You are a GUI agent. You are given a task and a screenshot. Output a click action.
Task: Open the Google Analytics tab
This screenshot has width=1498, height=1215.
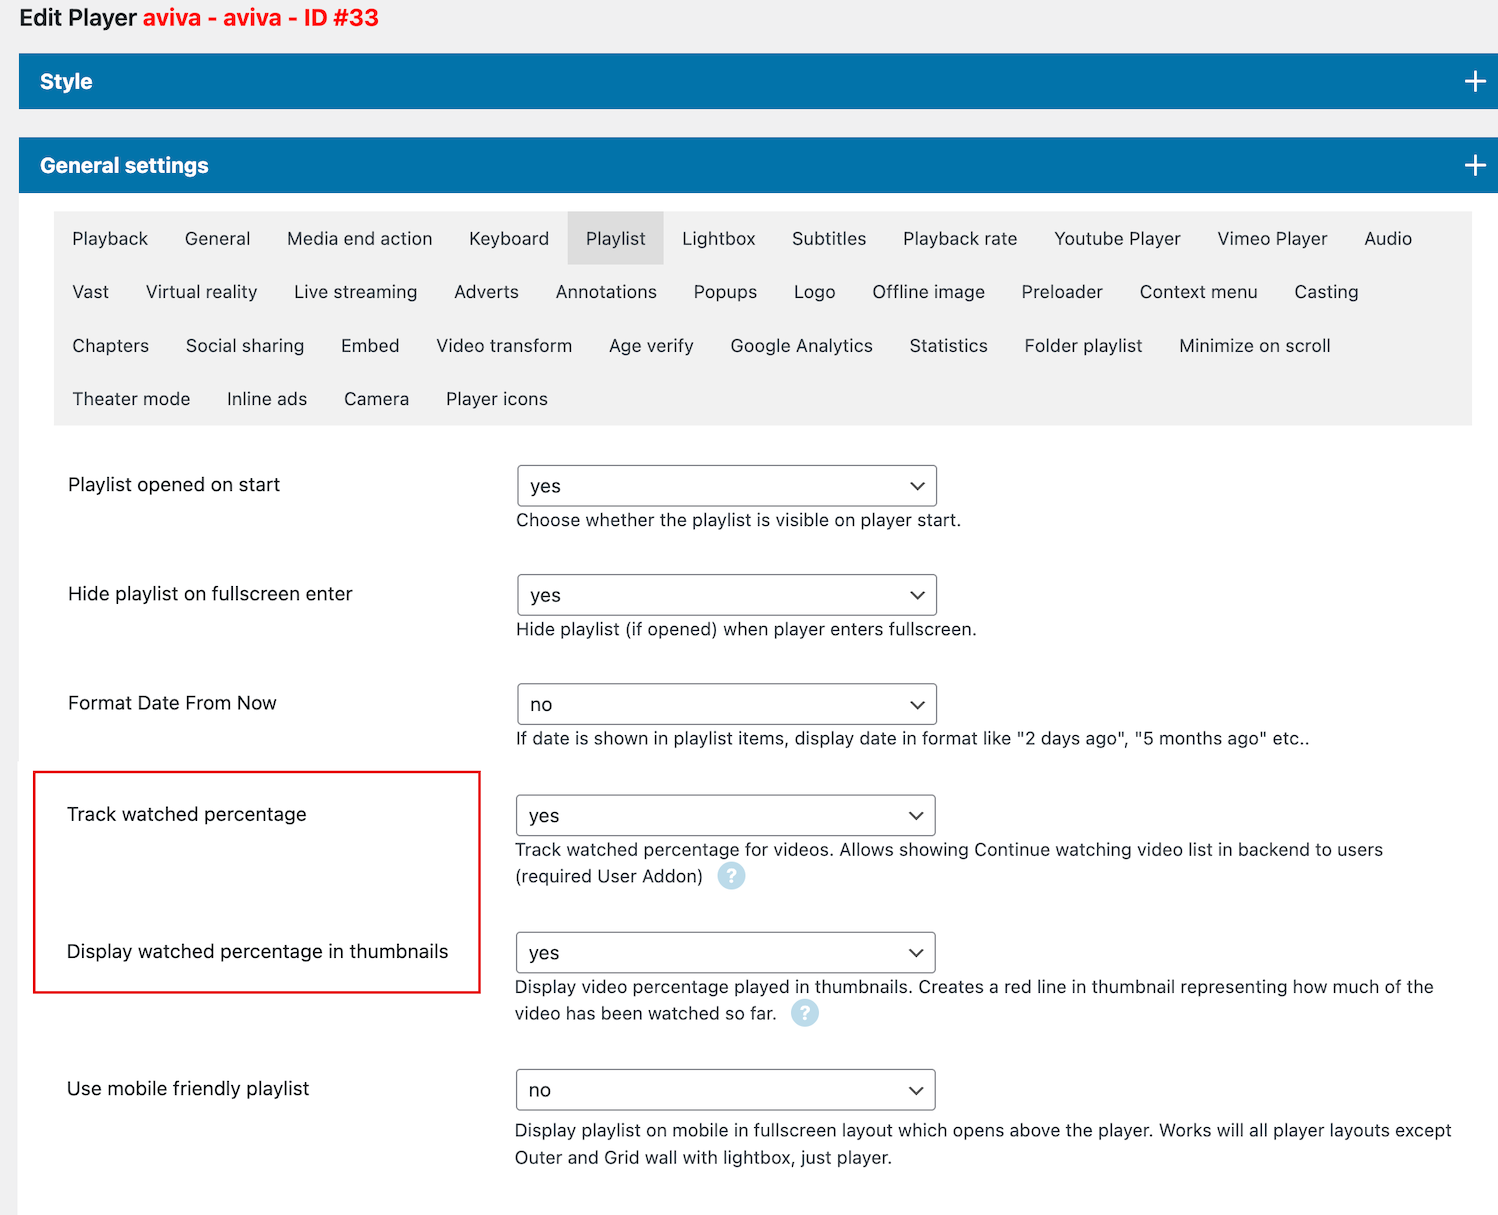[x=801, y=346]
